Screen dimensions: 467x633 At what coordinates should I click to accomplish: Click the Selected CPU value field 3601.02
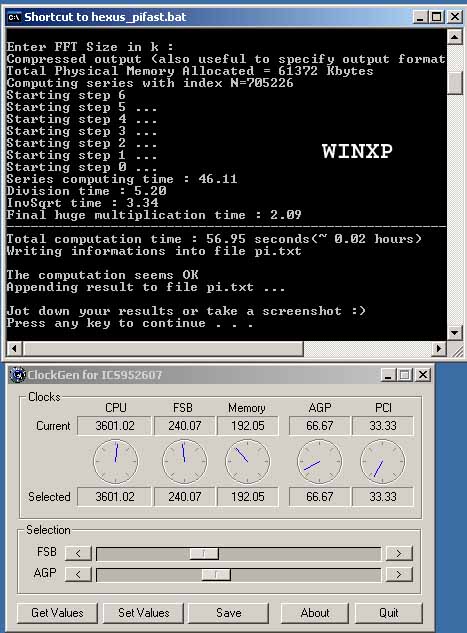coord(114,497)
